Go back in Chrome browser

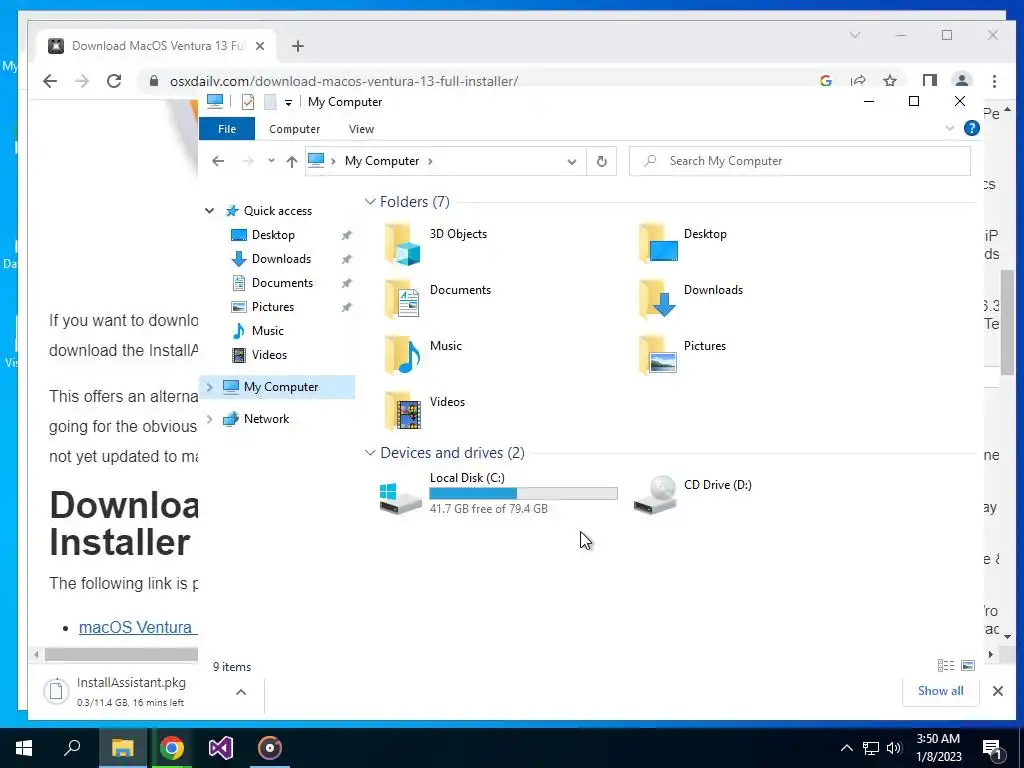click(50, 81)
